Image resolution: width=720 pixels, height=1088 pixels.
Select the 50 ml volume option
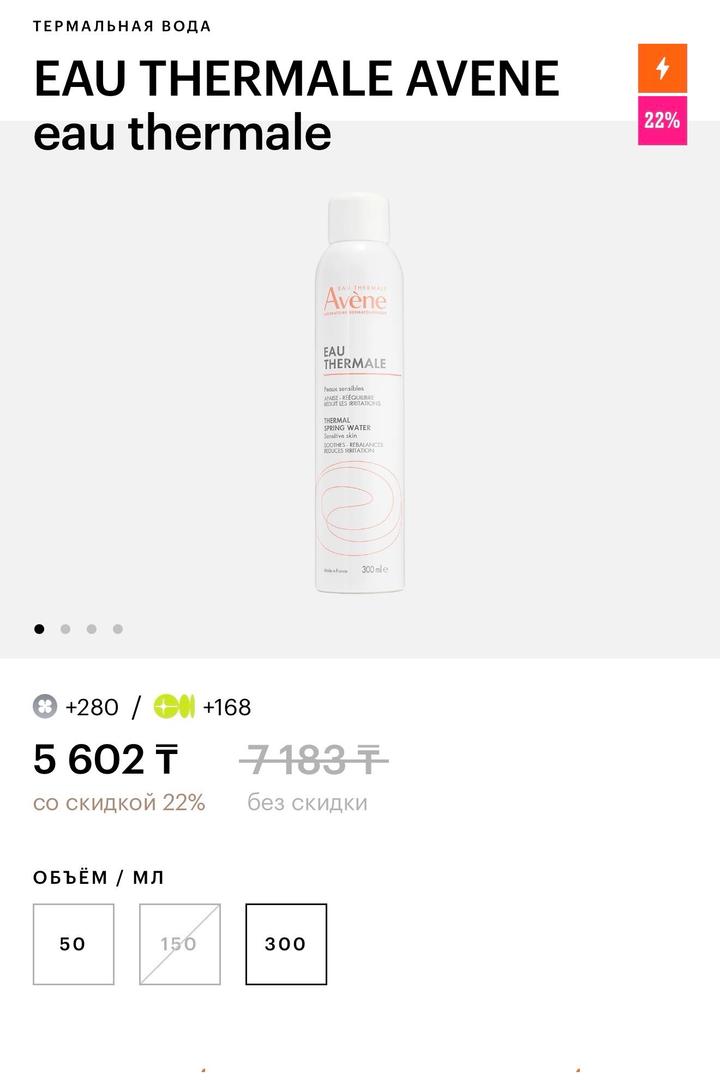click(74, 944)
